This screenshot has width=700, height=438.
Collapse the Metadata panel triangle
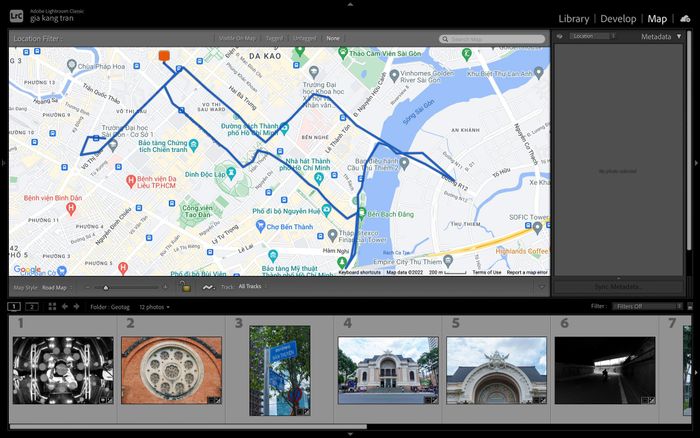click(679, 36)
